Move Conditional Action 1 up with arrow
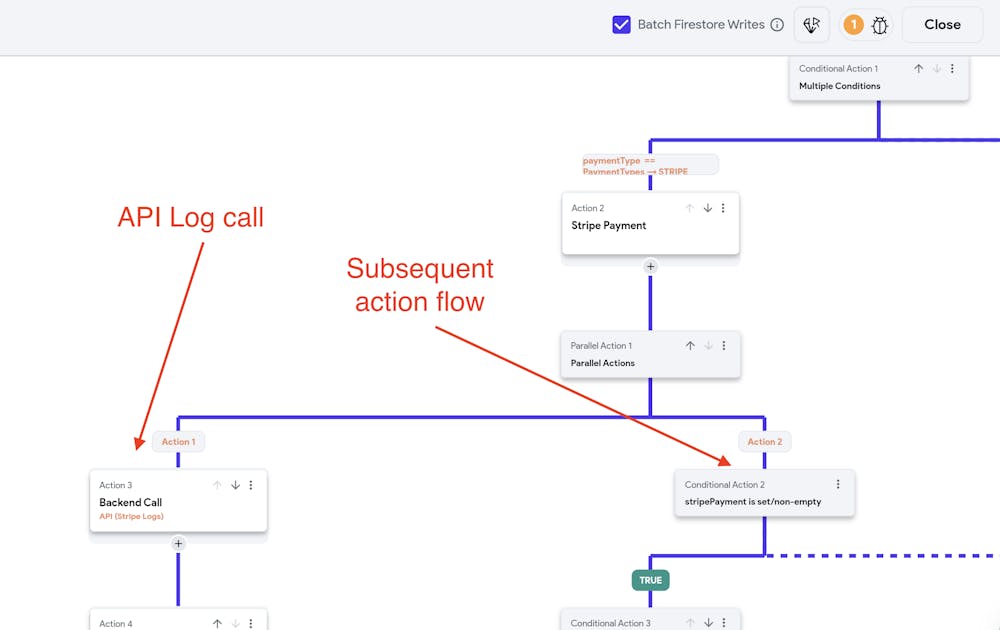 pos(918,69)
